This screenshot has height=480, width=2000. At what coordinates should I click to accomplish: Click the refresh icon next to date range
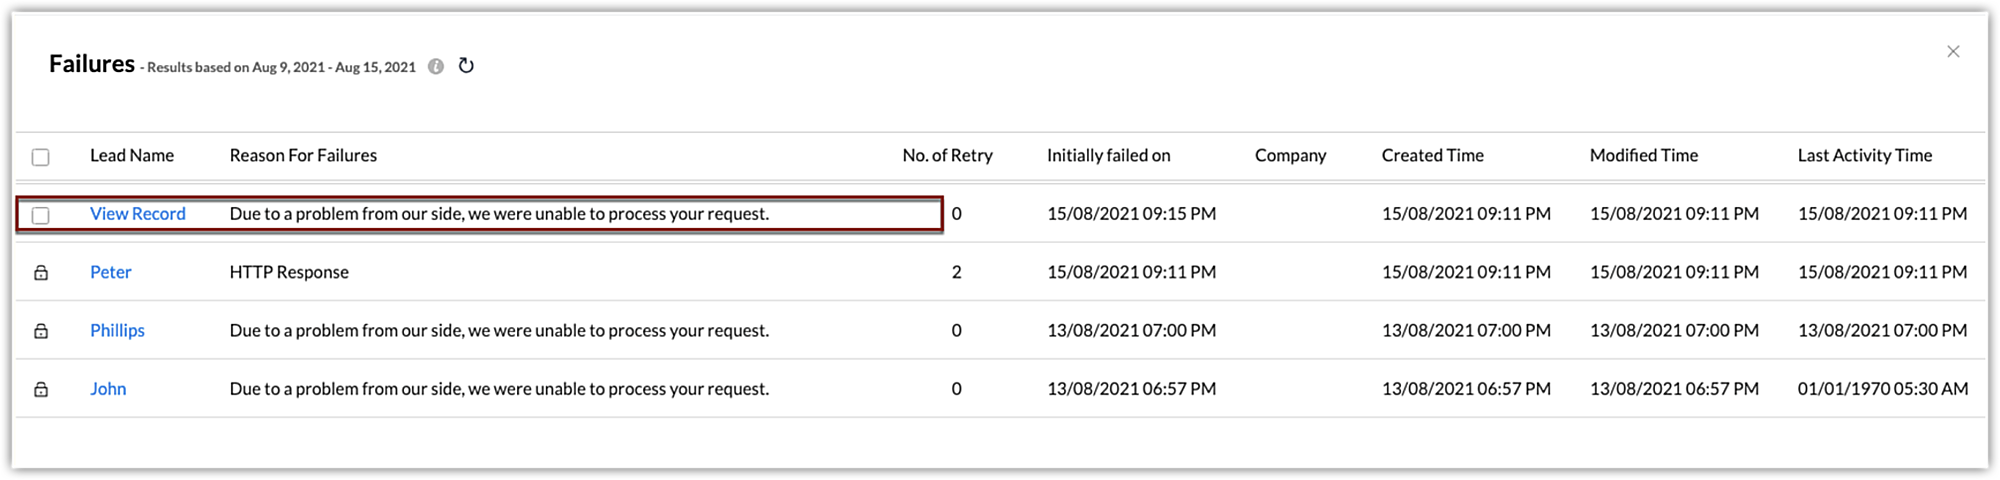[x=466, y=66]
